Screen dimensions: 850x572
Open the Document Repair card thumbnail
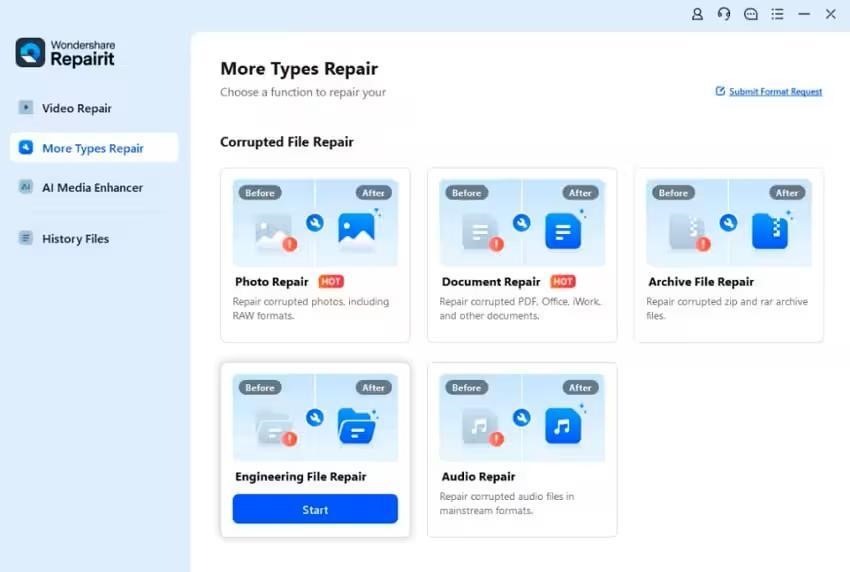pyautogui.click(x=522, y=222)
